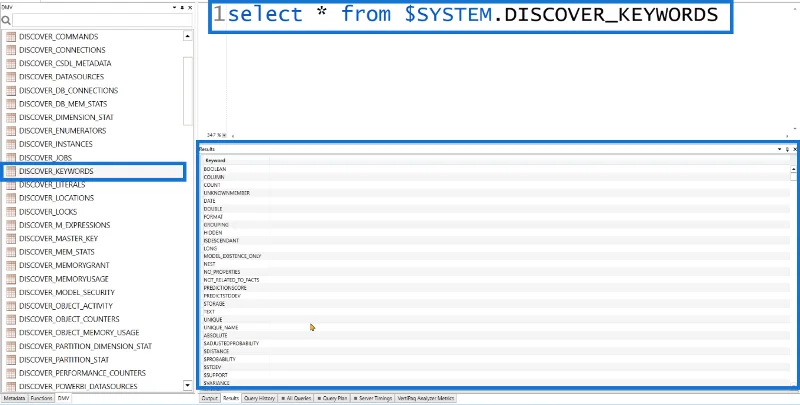The image size is (800, 405).
Task: Click the table icon beside DISCOVER_COMMANDS
Action: [x=11, y=37]
